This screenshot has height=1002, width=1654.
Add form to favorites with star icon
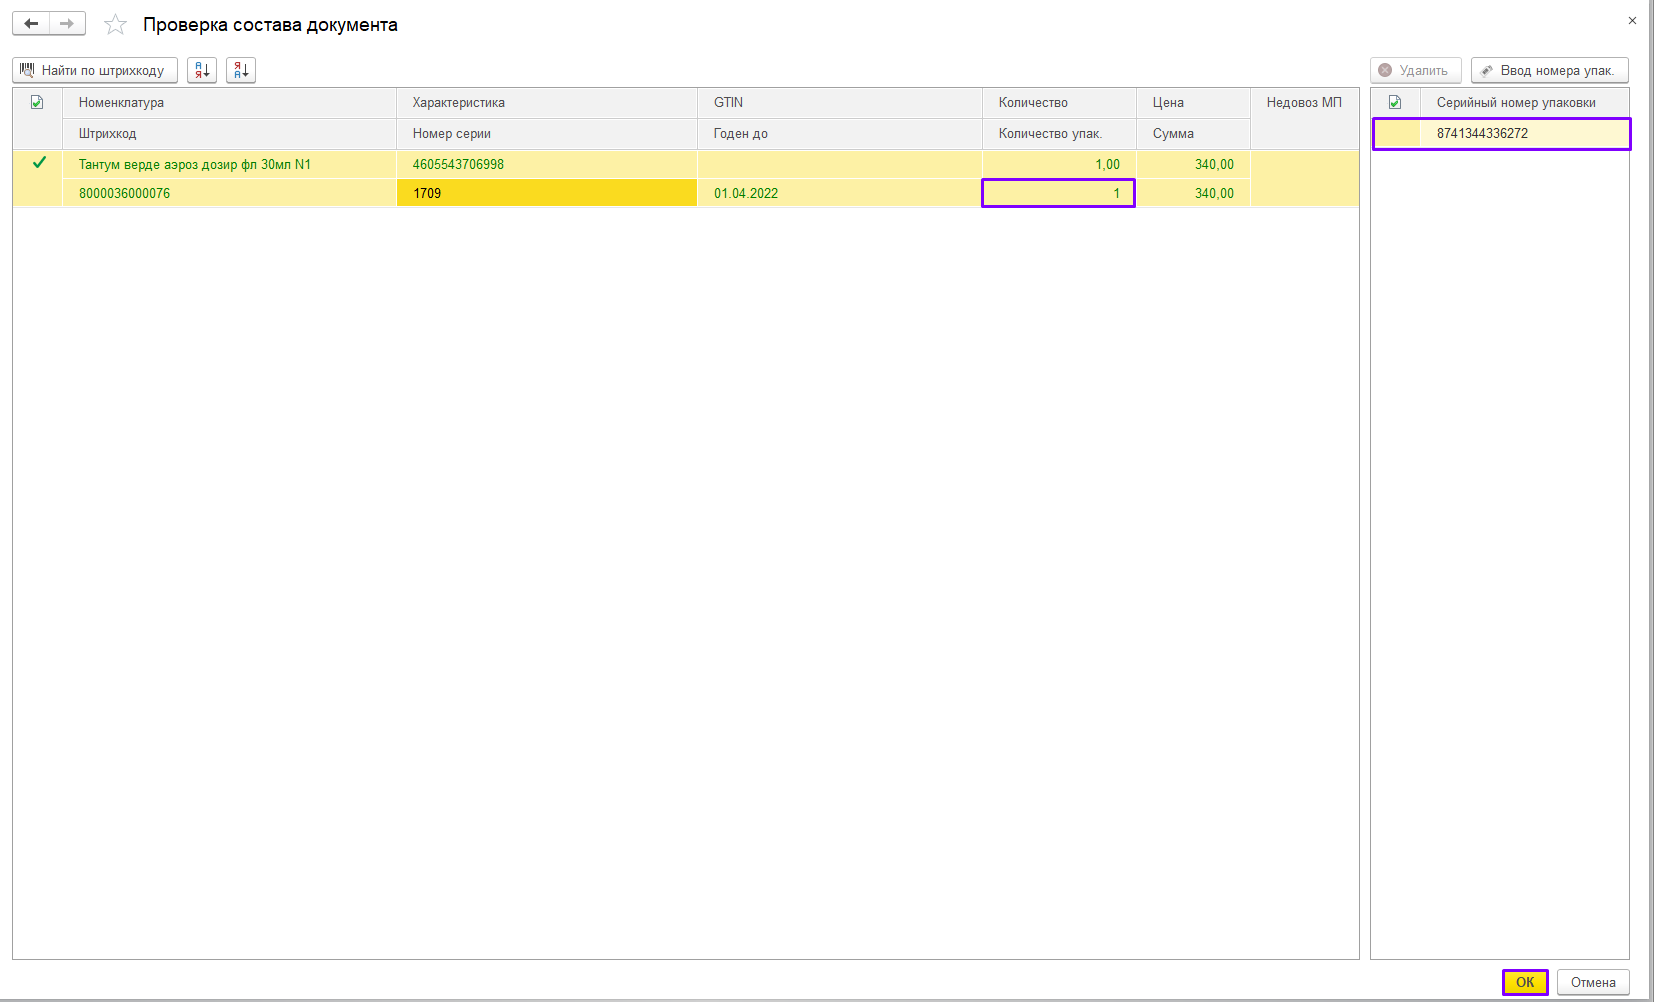tap(116, 25)
